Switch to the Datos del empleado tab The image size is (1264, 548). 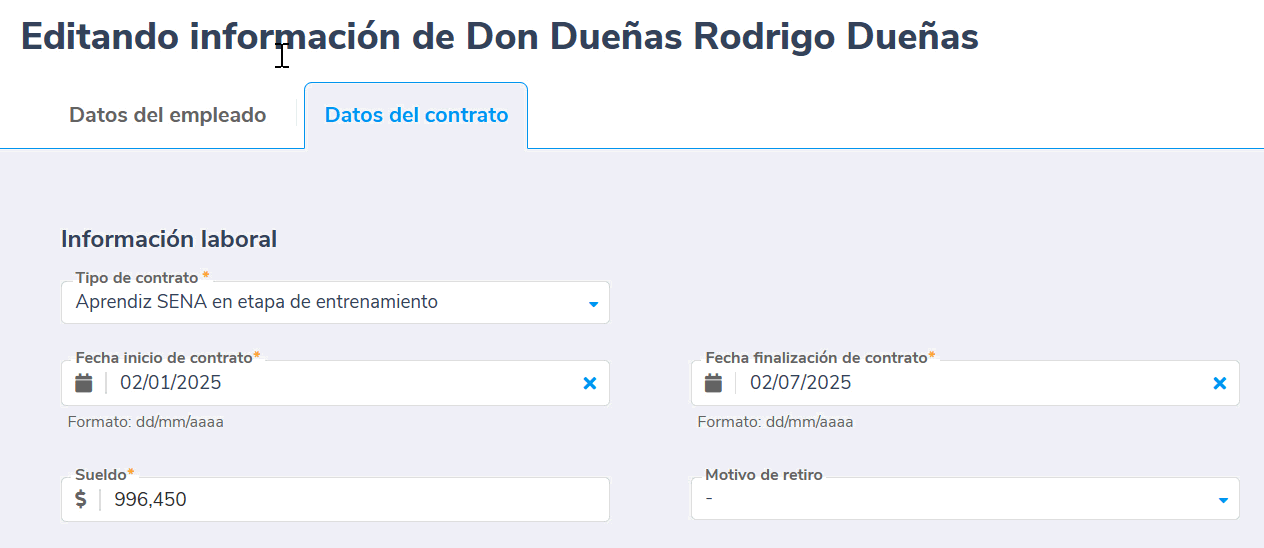[167, 115]
